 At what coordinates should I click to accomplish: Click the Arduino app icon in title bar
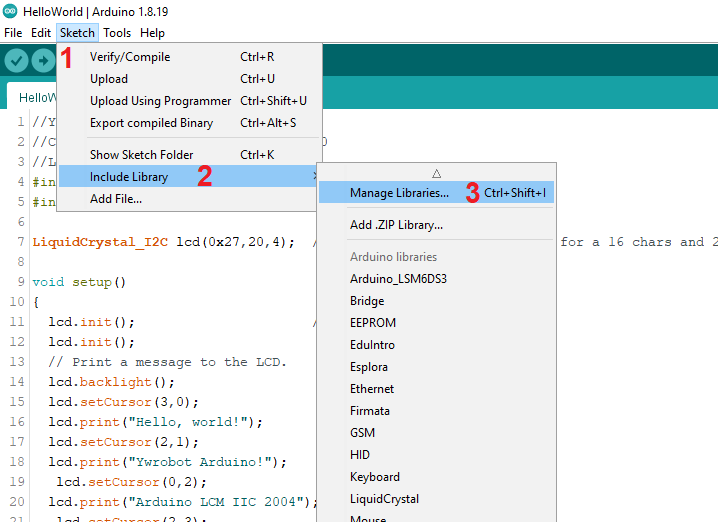point(10,11)
